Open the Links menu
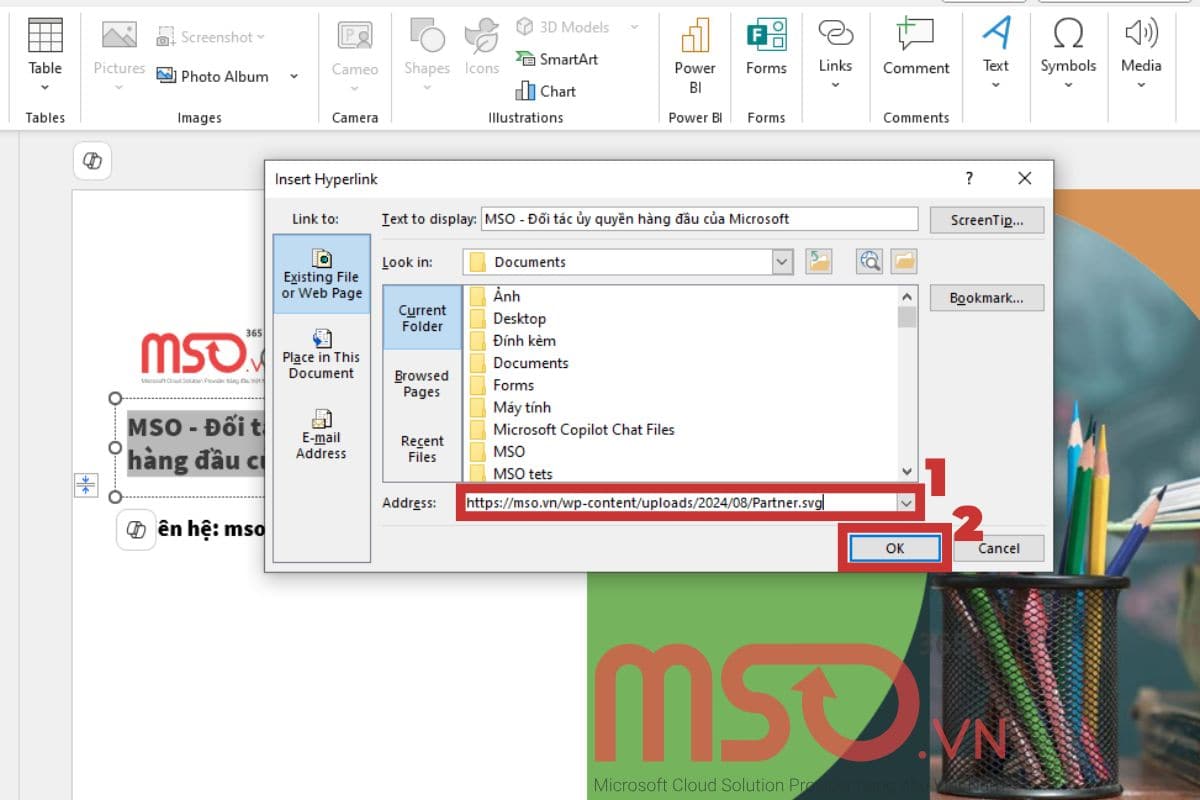This screenshot has height=800, width=1200. [x=835, y=55]
